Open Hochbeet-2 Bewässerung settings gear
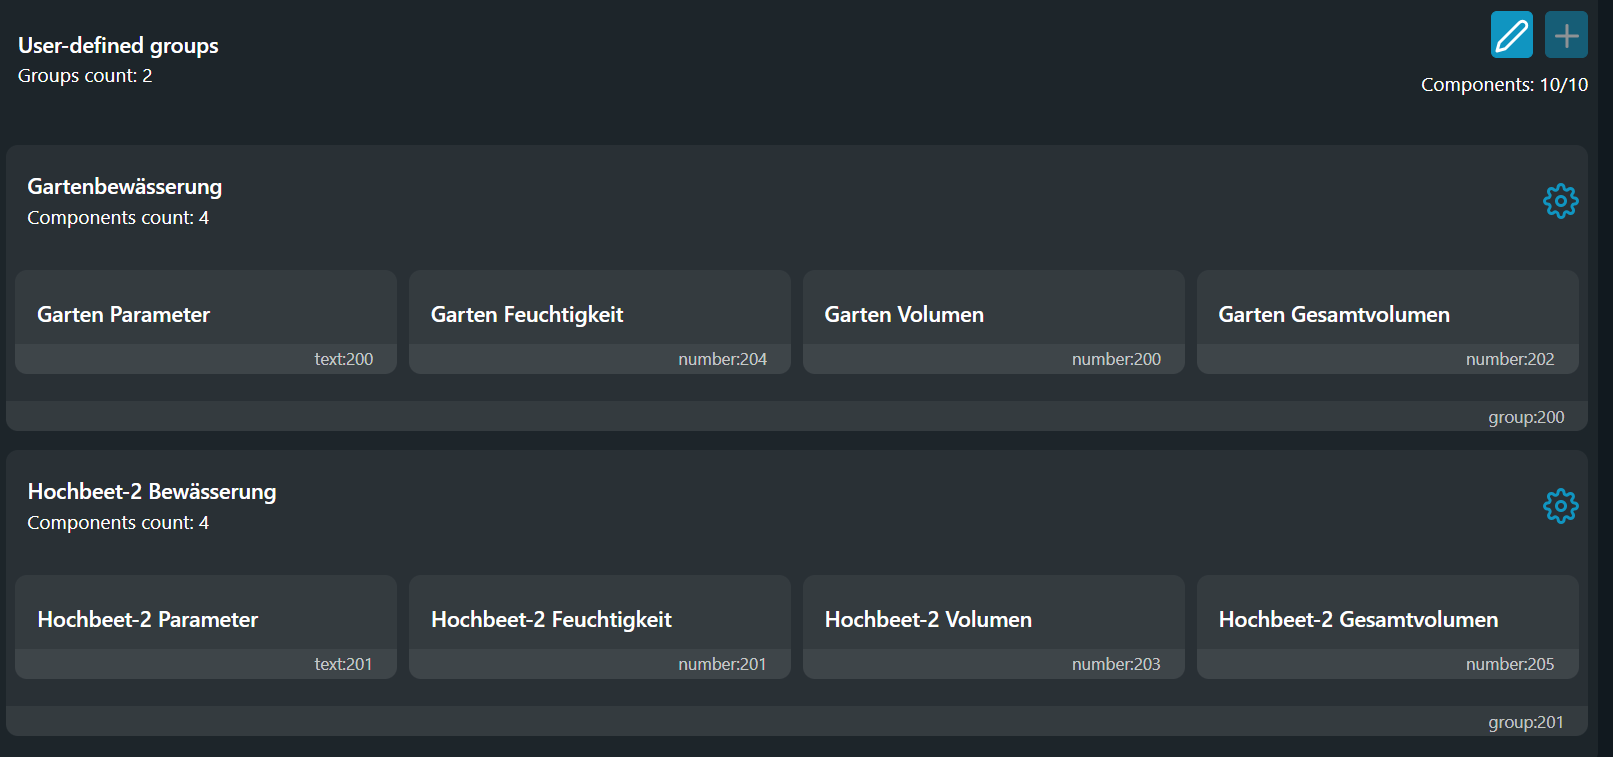 1560,506
